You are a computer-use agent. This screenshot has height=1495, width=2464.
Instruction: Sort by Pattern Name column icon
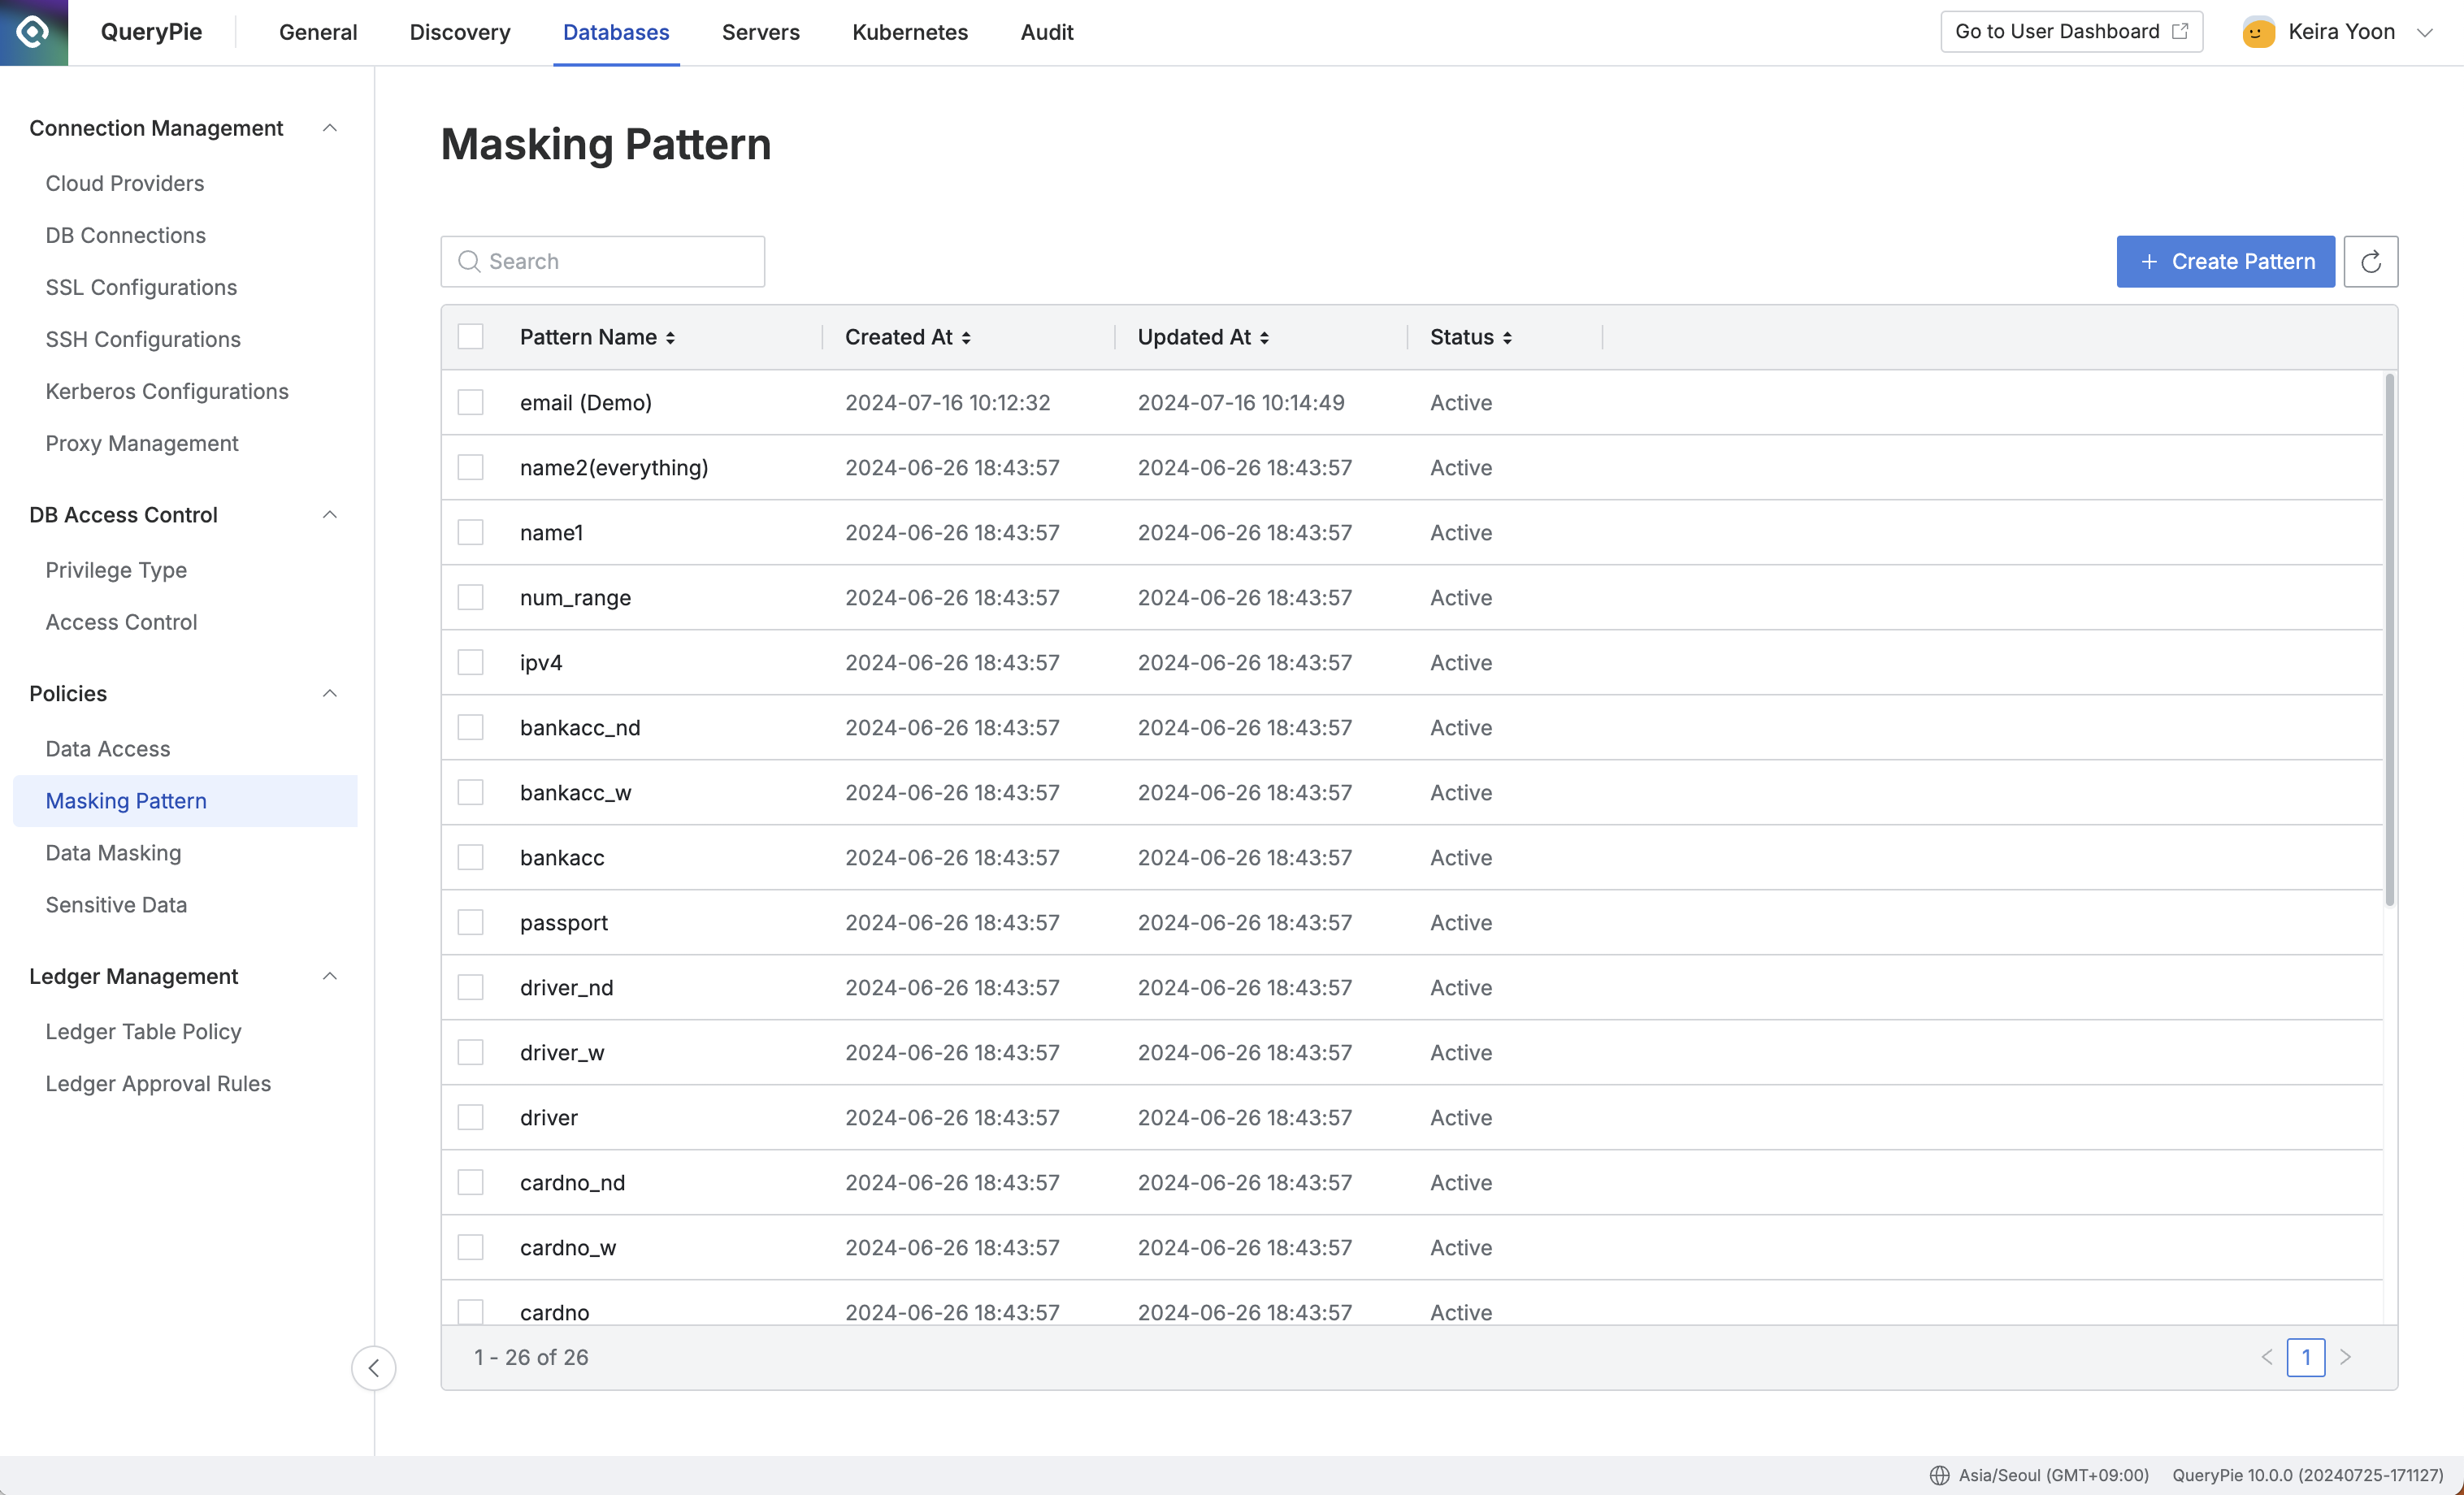[x=670, y=338]
